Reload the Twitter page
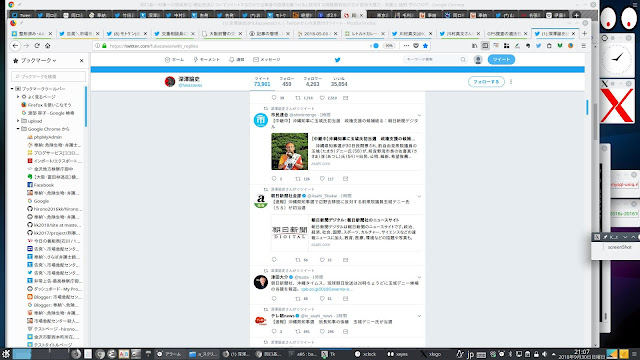 coord(37,46)
